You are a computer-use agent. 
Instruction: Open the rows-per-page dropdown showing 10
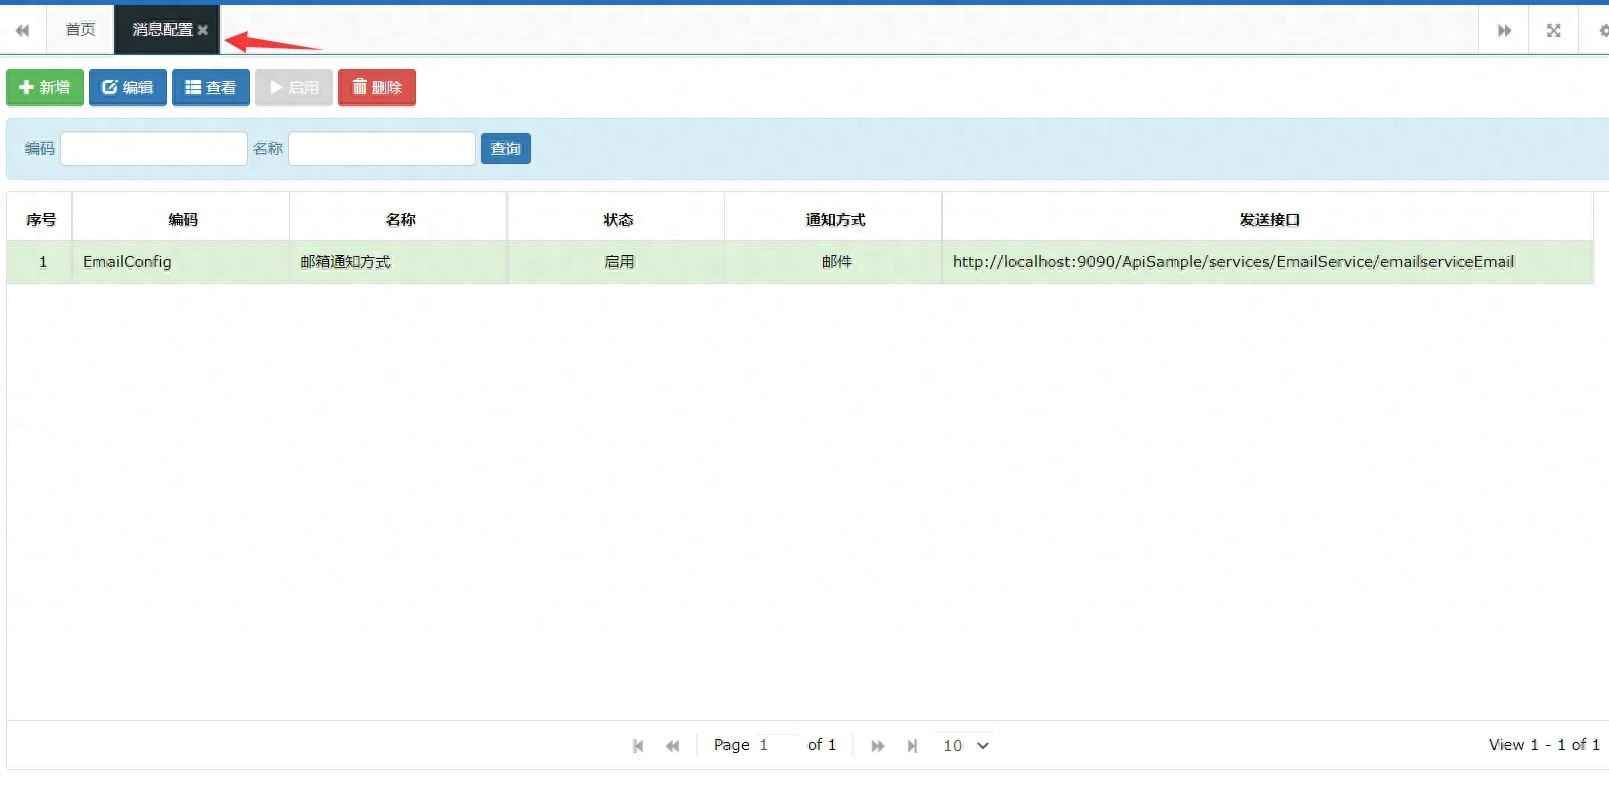[x=965, y=745]
